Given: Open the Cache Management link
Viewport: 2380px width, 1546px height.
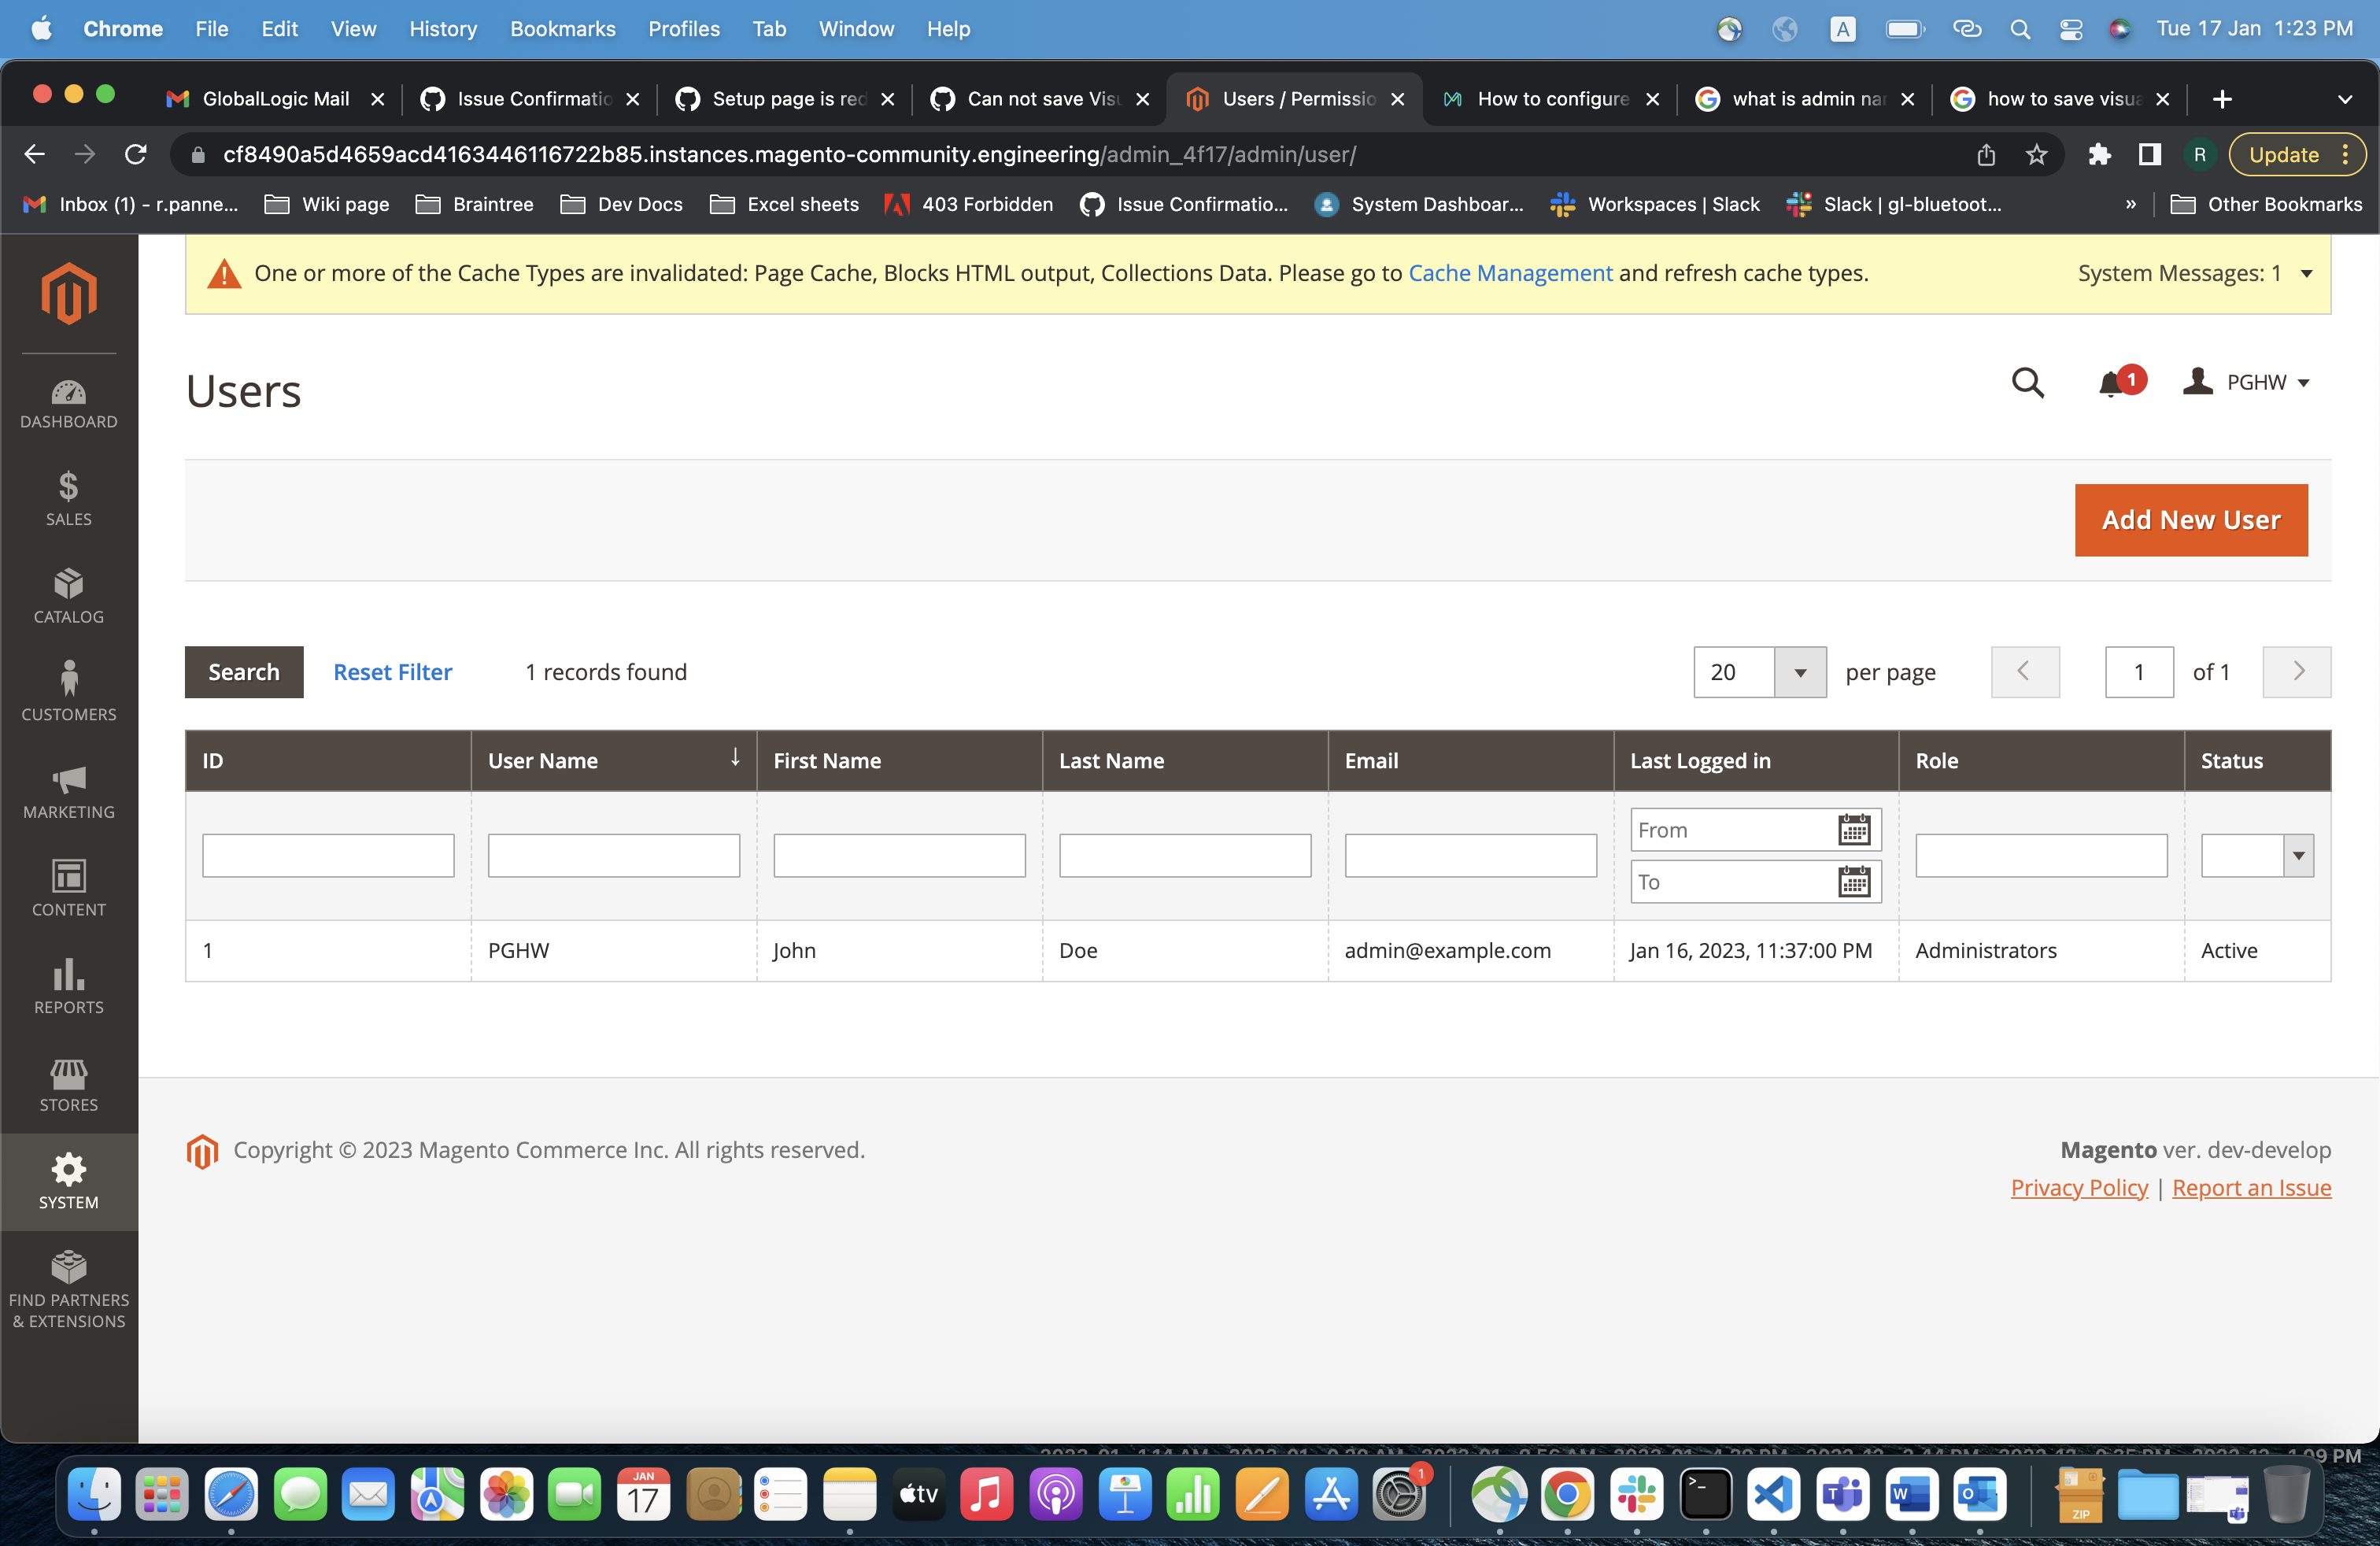Looking at the screenshot, I should click(x=1510, y=272).
